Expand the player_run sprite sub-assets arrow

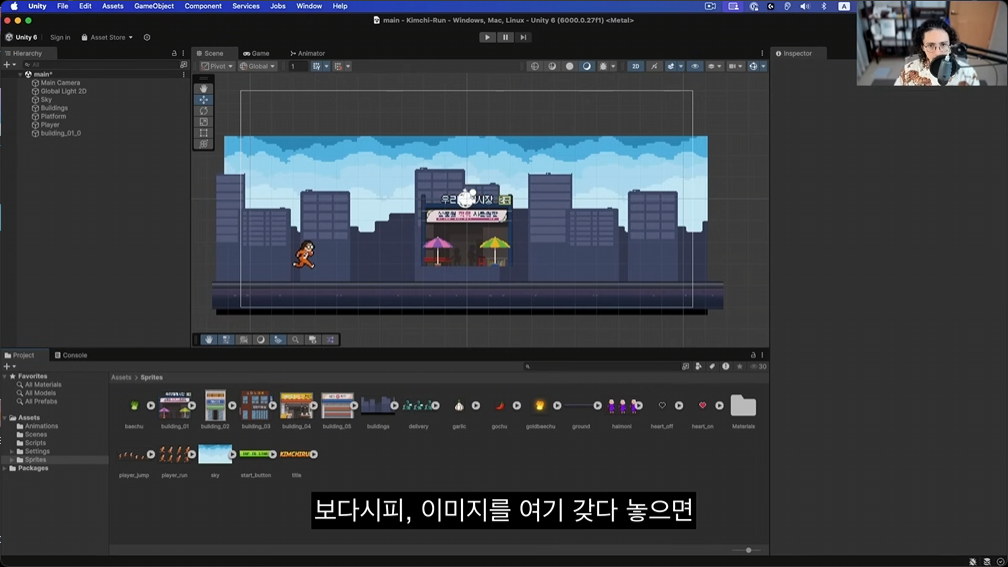pos(192,454)
